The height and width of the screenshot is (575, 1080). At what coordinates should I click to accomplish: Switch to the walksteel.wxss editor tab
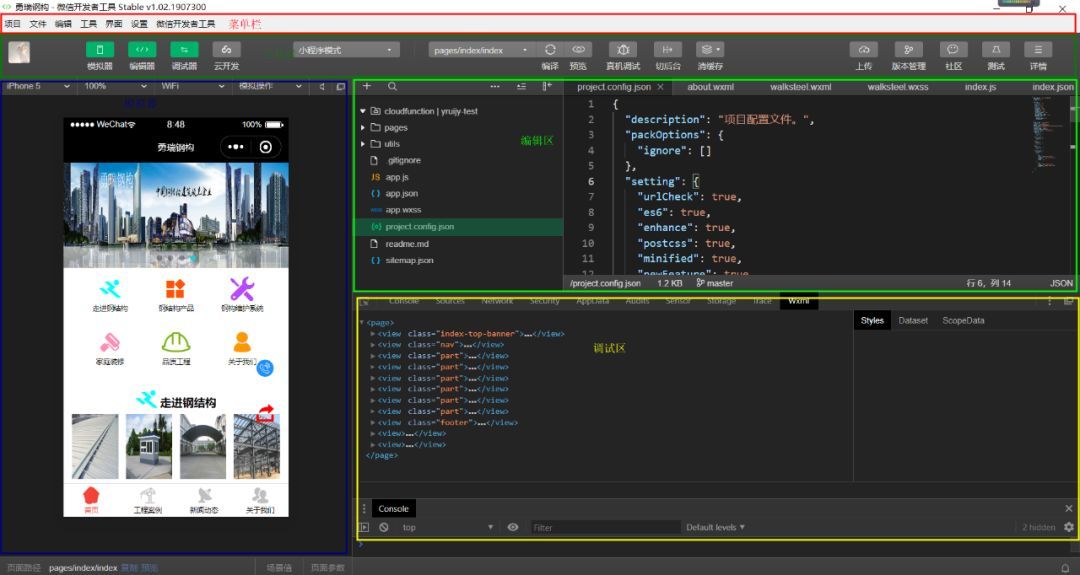pyautogui.click(x=897, y=87)
